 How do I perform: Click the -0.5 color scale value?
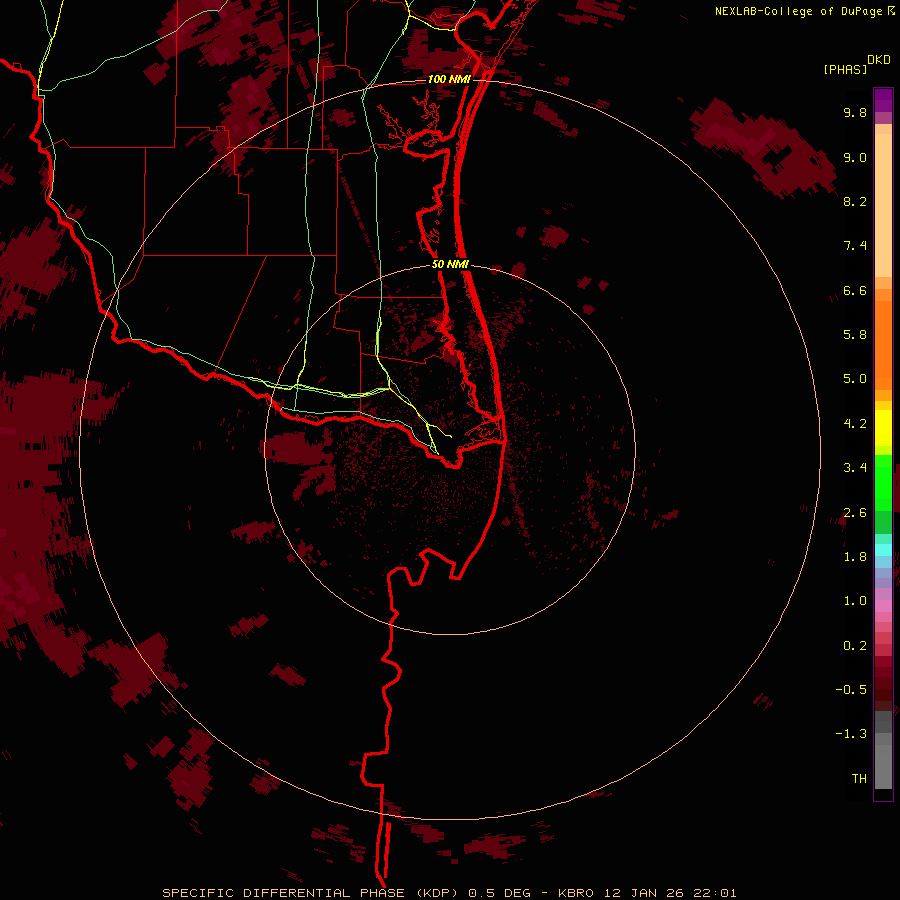851,690
